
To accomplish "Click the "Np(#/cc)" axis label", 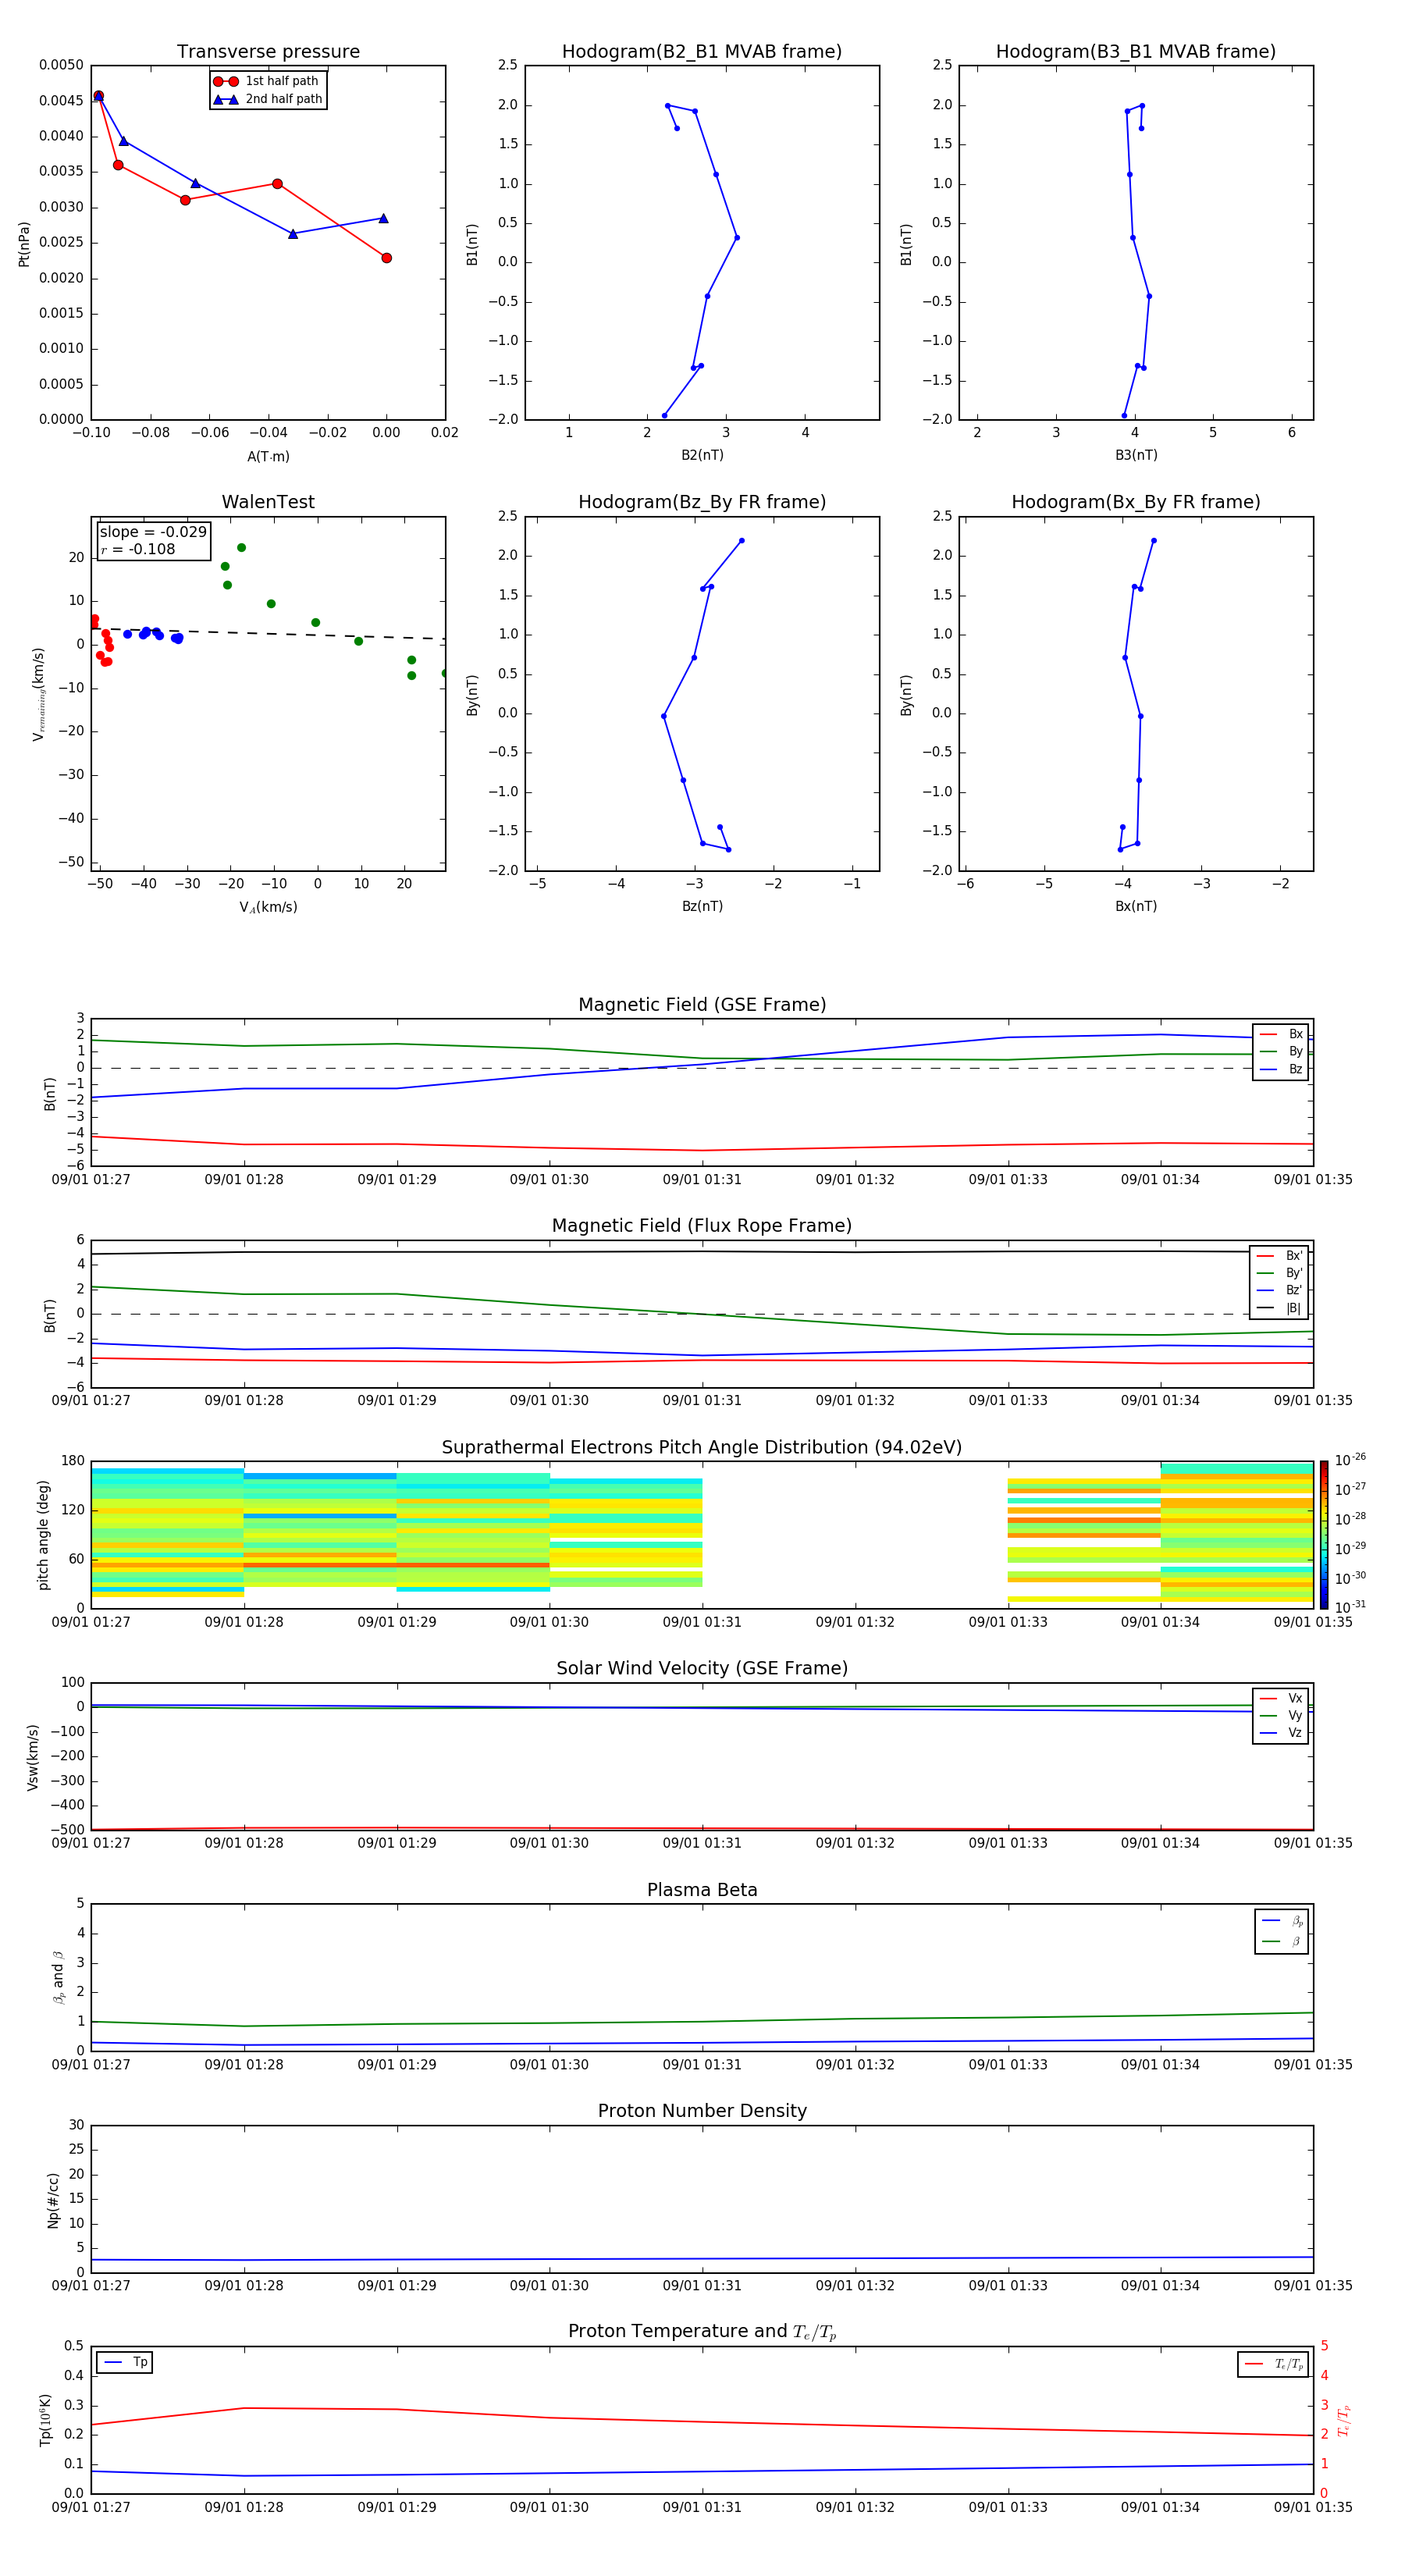I will 53,2199.
